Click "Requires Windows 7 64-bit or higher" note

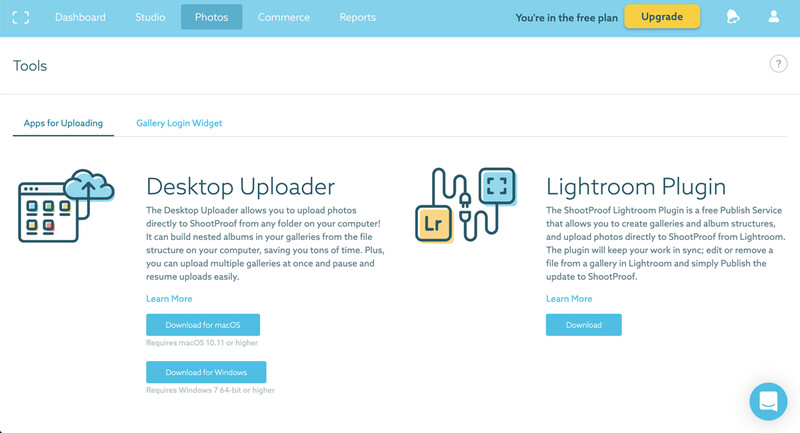tap(210, 390)
